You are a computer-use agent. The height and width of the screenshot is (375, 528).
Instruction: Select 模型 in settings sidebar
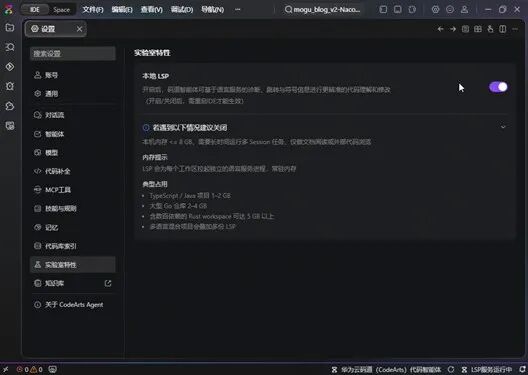pyautogui.click(x=73, y=153)
